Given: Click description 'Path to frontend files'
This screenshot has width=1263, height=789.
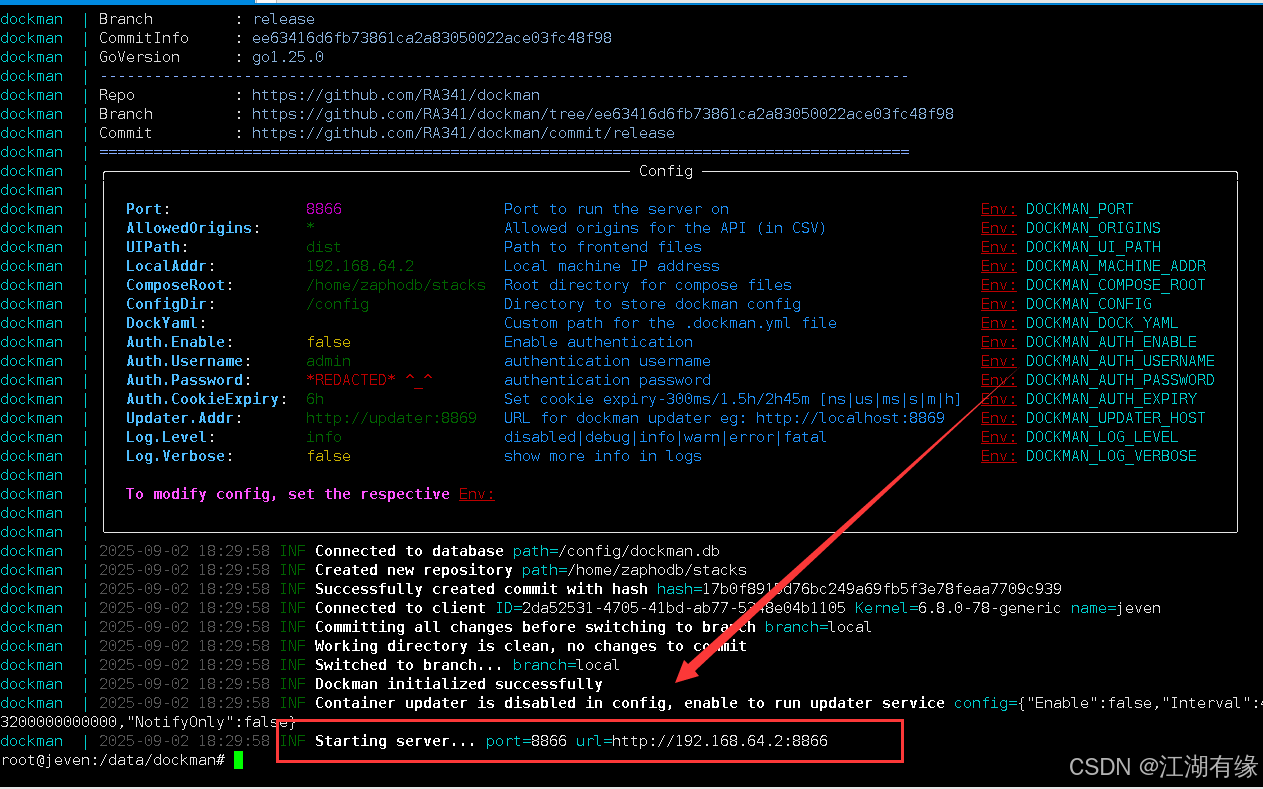Looking at the screenshot, I should 603,247.
